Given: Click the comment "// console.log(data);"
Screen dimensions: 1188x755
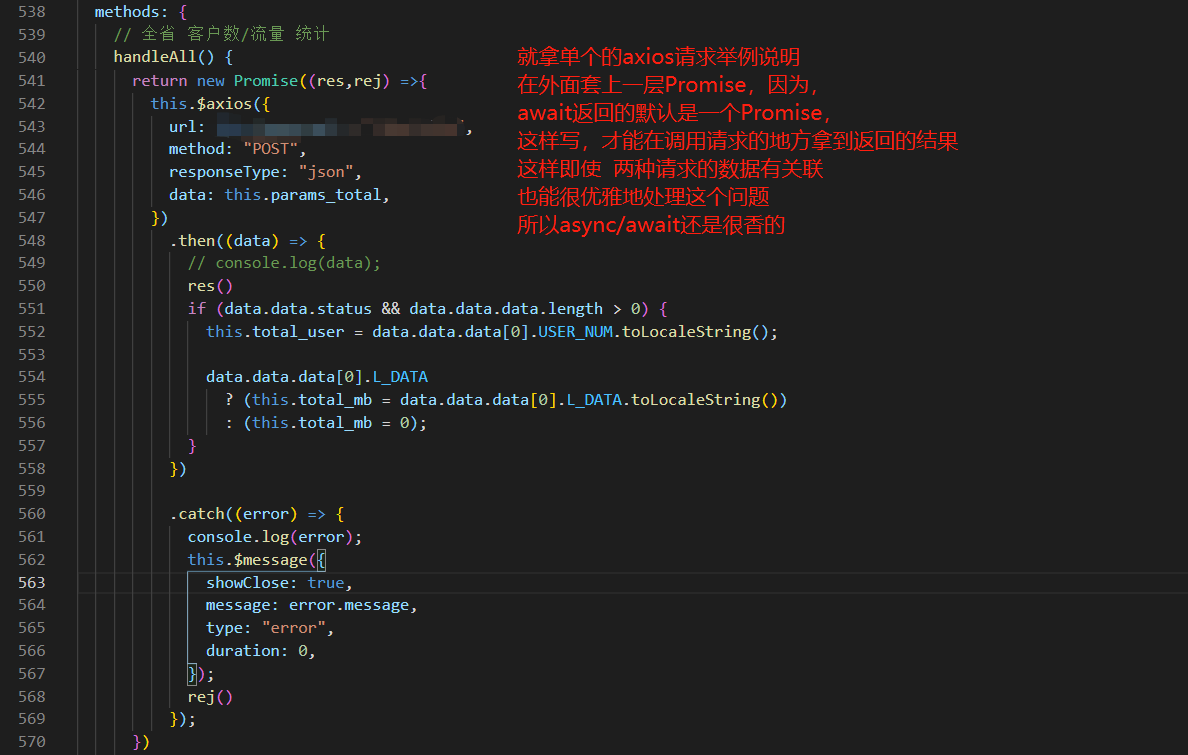Looking at the screenshot, I should tap(284, 263).
